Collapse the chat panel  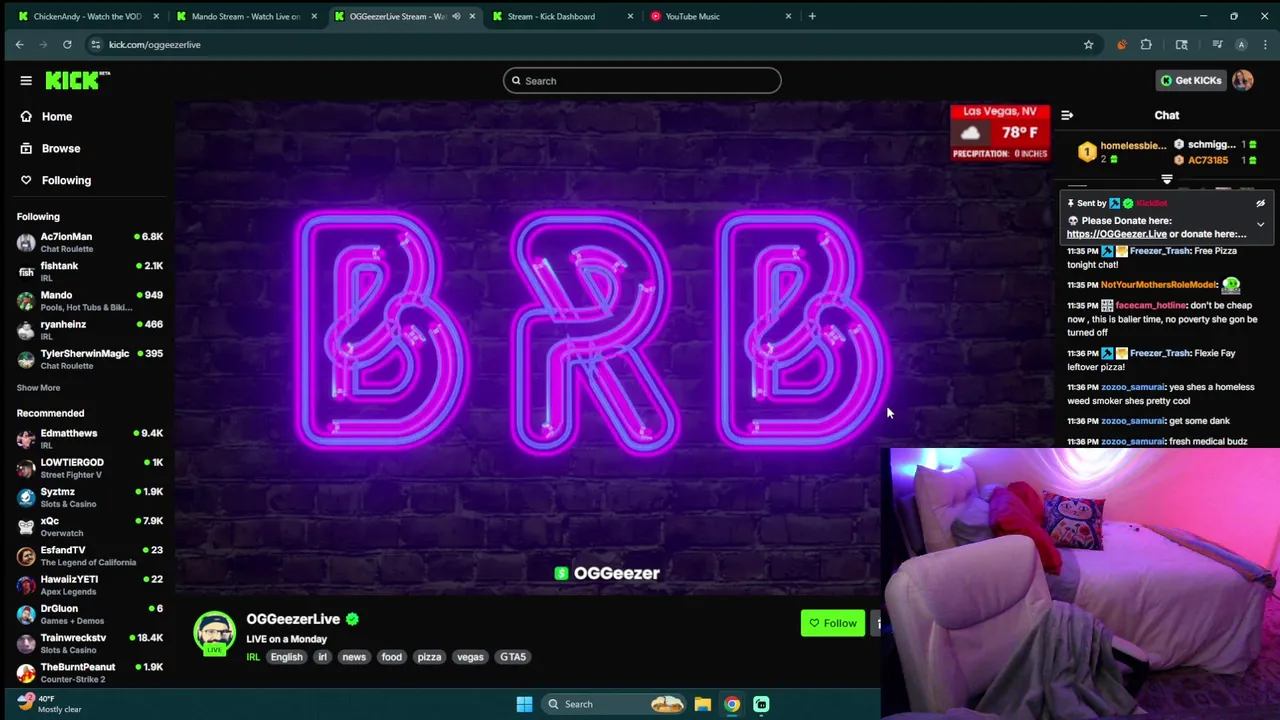1067,116
